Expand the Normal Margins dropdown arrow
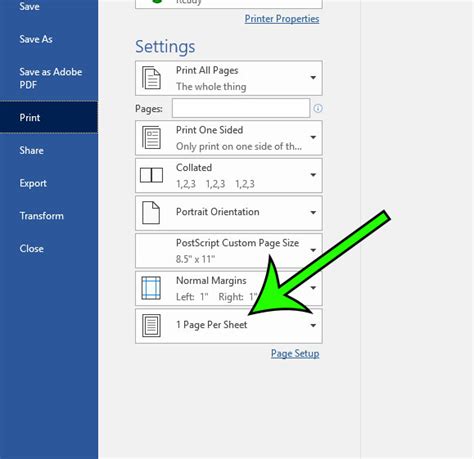 click(313, 288)
